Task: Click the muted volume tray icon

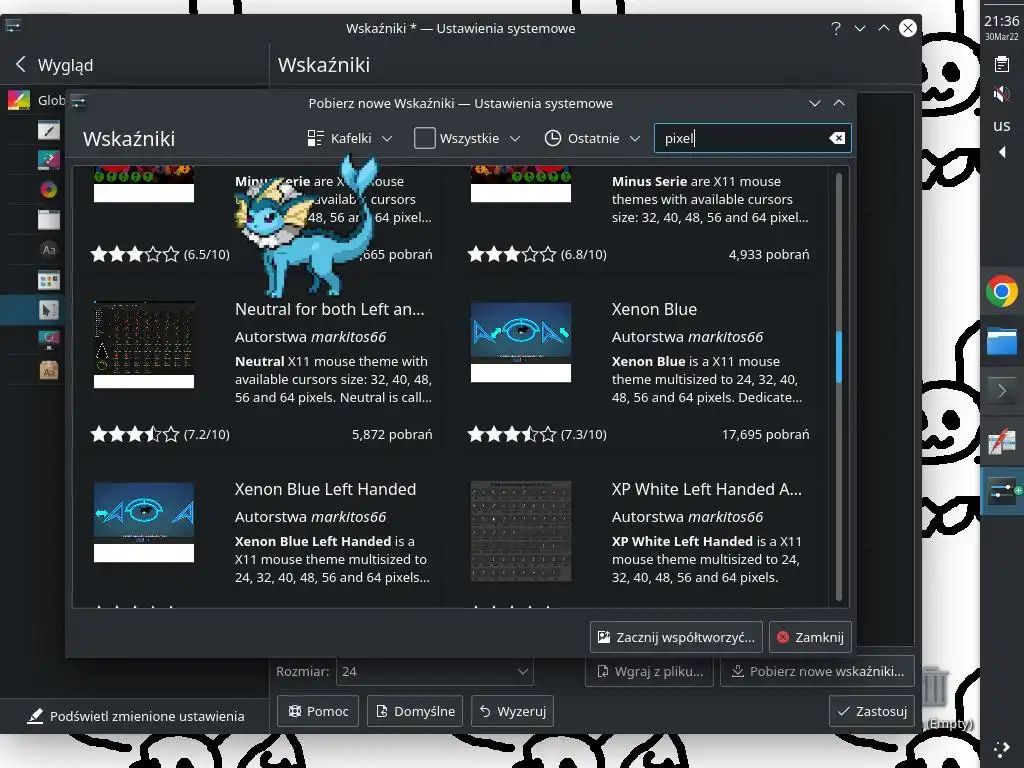Action: 1002,94
